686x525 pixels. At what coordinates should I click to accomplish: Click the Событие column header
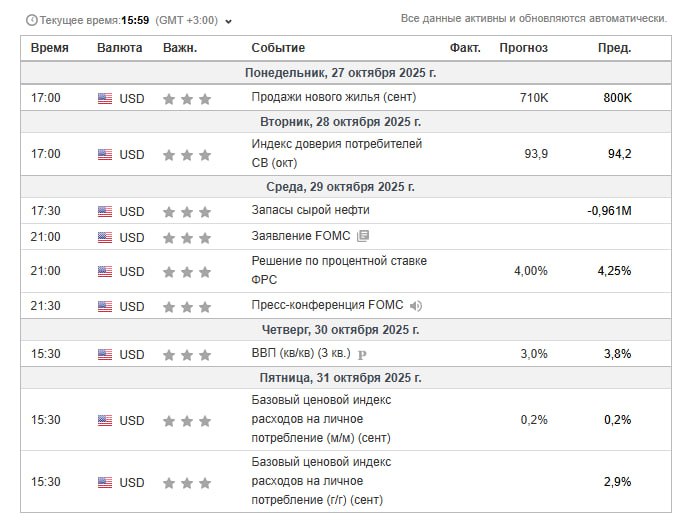(x=278, y=48)
